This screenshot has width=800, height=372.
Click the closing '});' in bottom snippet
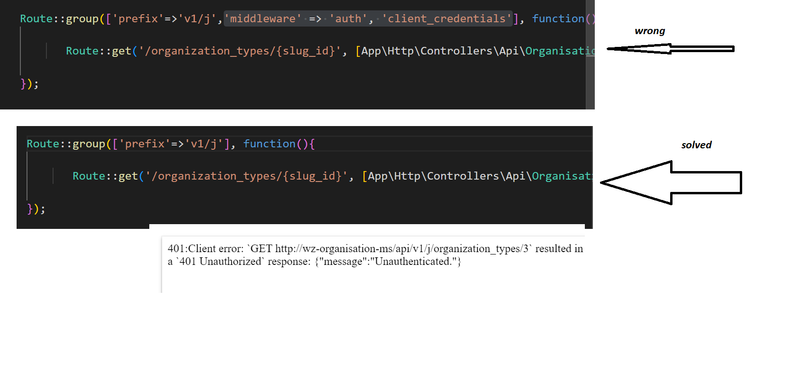tap(36, 209)
